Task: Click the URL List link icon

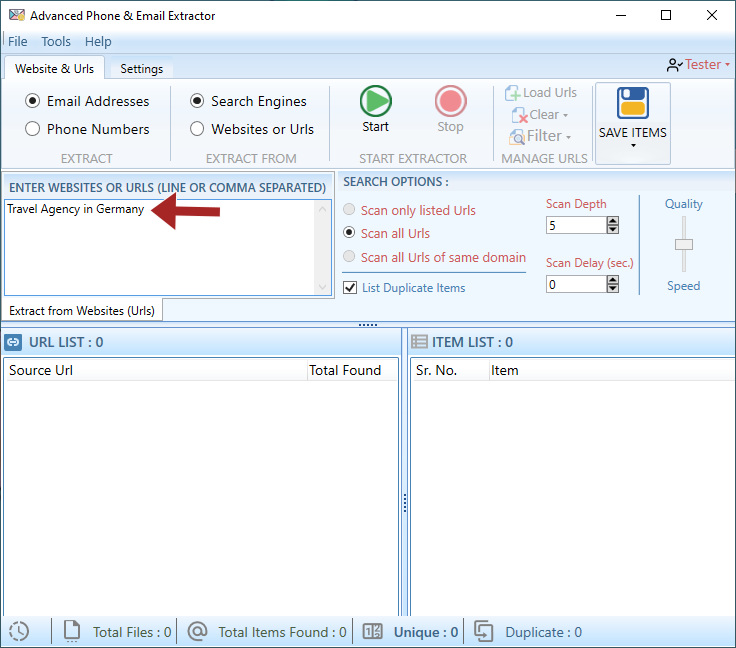Action: click(13, 342)
